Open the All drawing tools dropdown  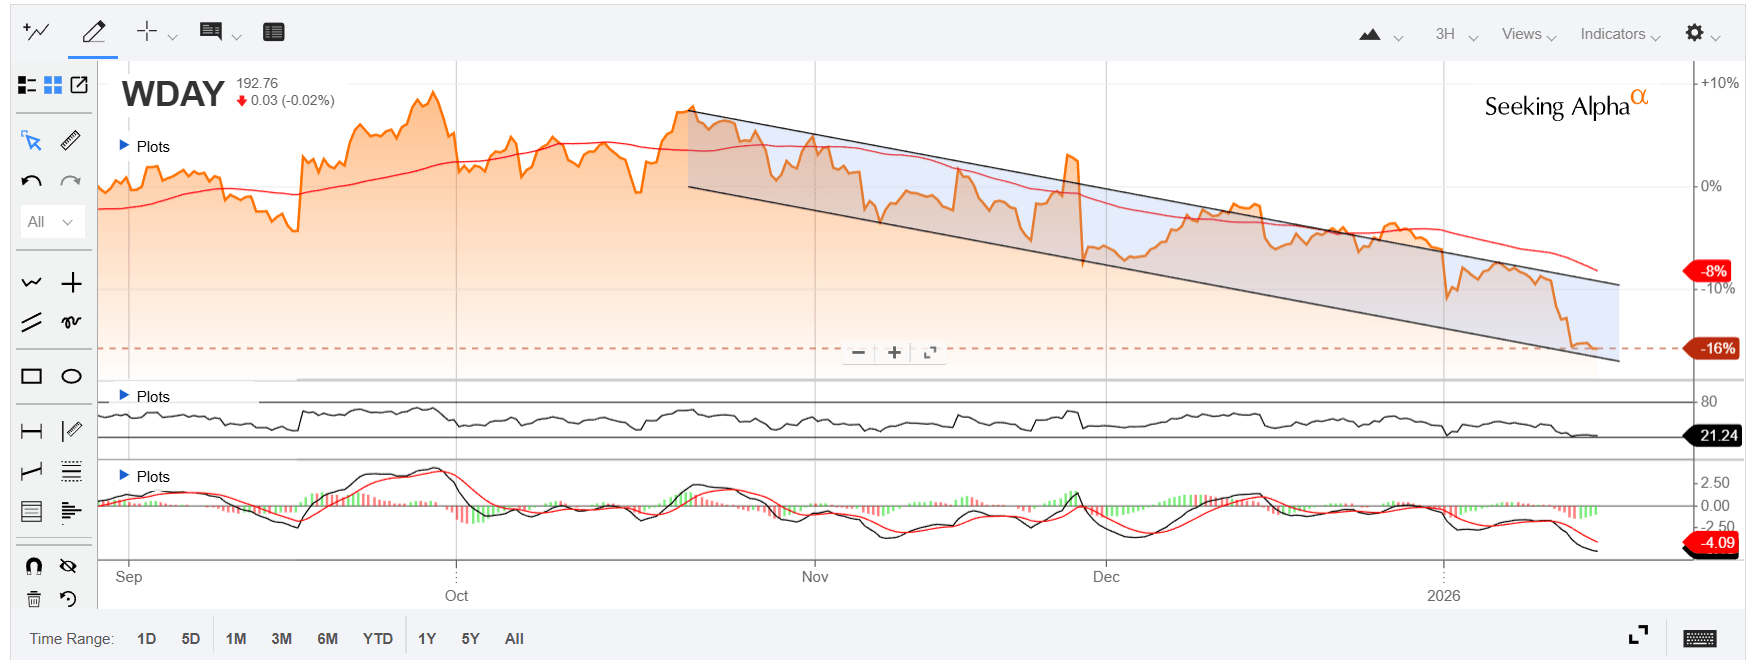point(51,222)
